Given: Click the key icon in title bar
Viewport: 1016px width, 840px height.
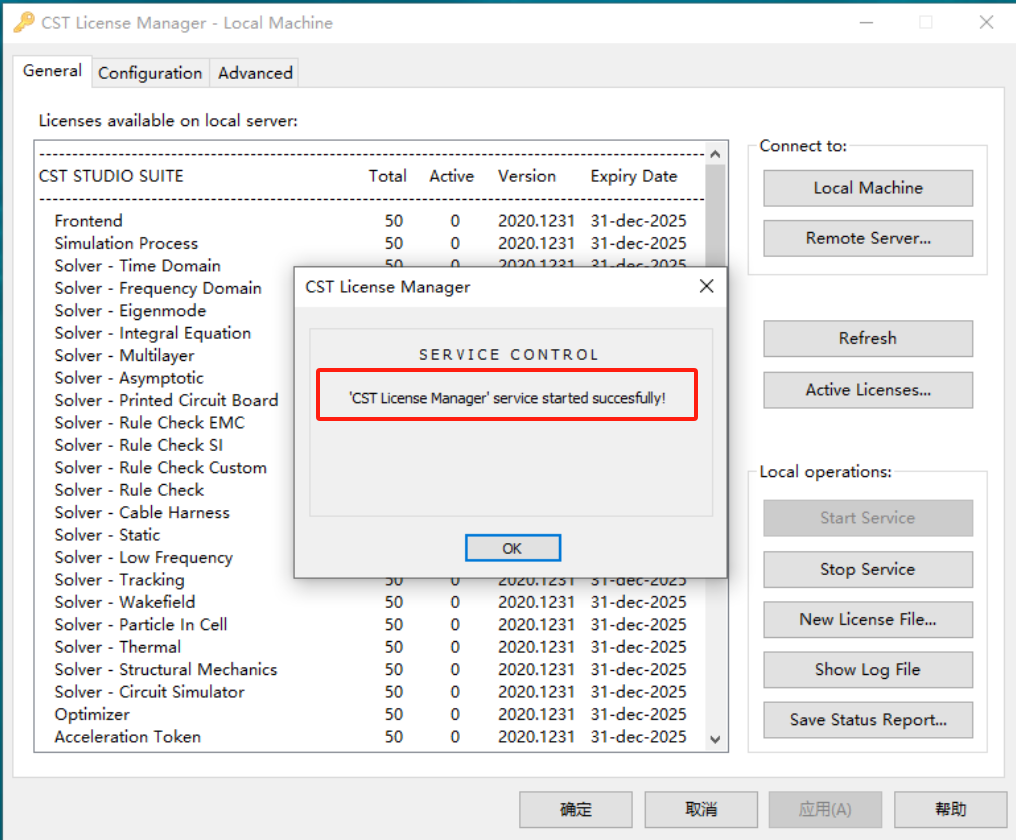Looking at the screenshot, I should (24, 22).
